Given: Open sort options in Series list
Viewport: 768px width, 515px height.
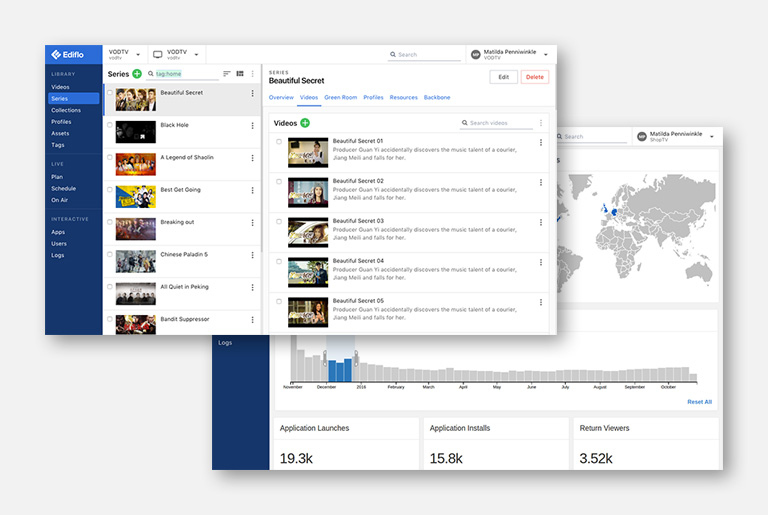Looking at the screenshot, I should [226, 74].
